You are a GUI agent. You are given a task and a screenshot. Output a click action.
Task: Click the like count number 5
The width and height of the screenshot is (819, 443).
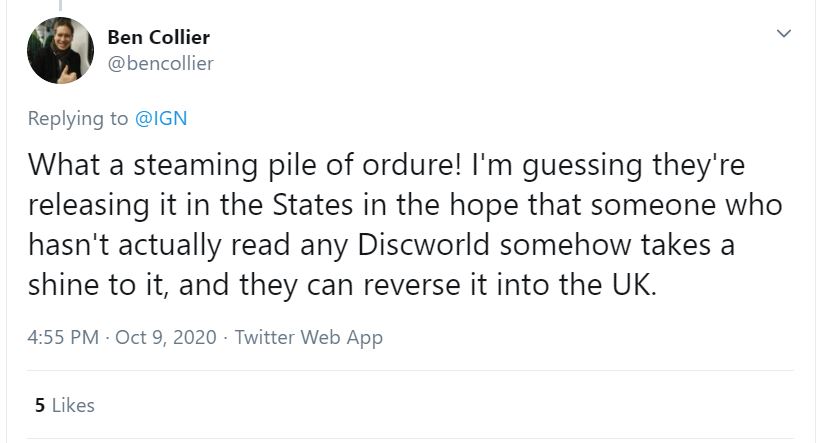pos(39,405)
